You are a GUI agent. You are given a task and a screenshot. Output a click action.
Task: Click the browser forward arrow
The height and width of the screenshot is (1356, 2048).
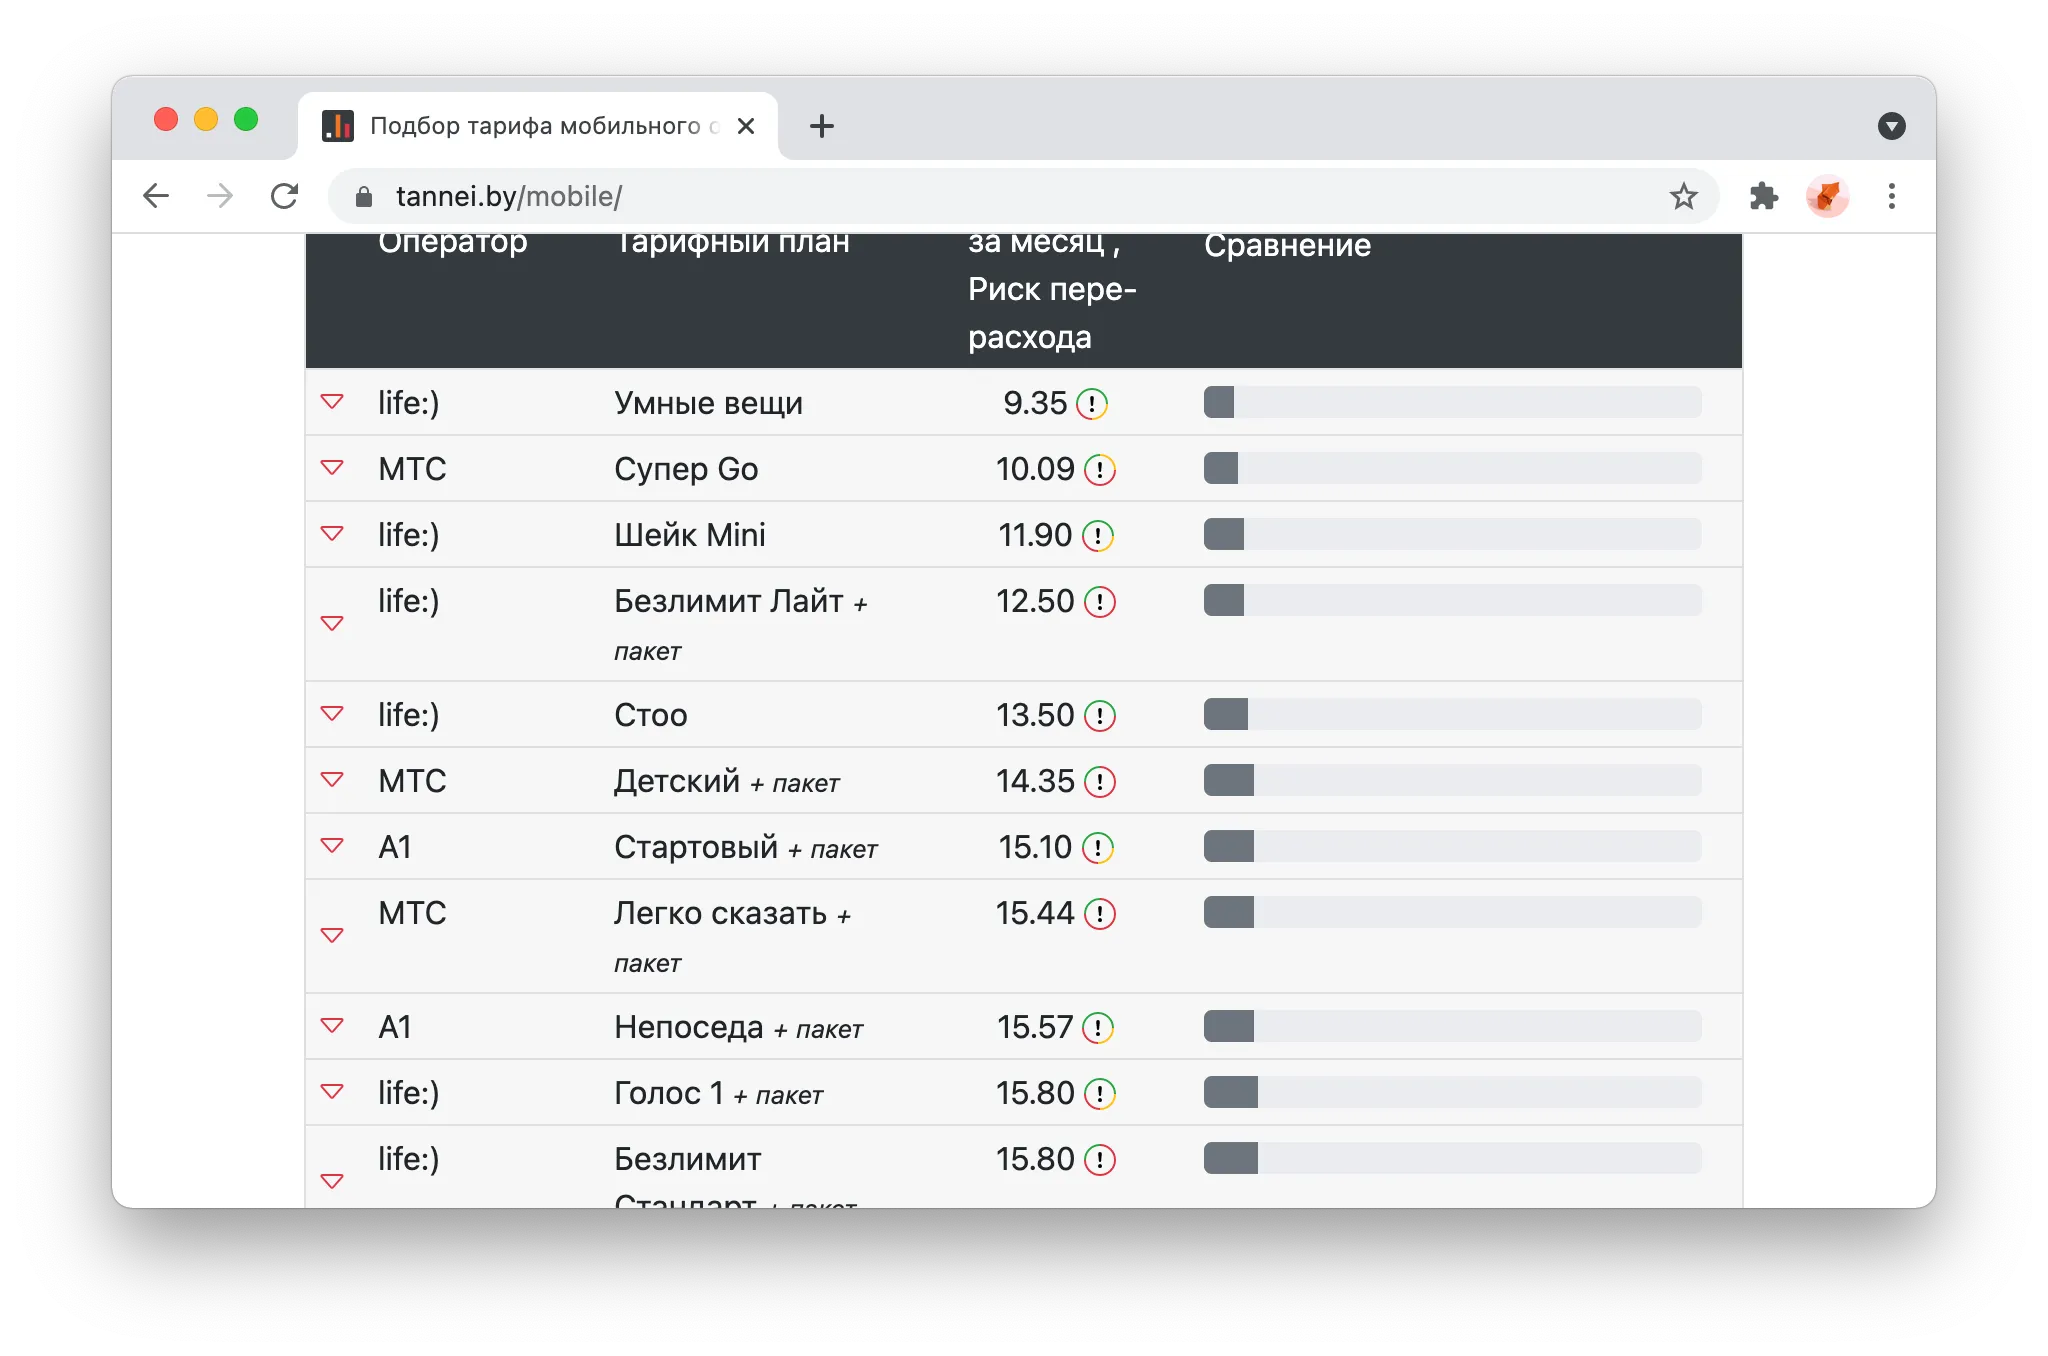[x=220, y=196]
